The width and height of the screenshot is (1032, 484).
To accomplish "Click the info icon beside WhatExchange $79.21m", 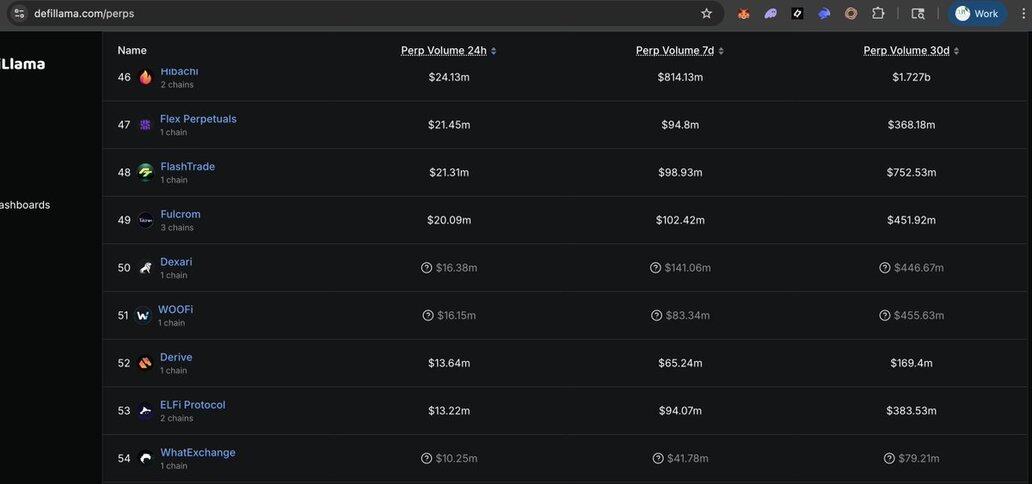I will 889,459.
